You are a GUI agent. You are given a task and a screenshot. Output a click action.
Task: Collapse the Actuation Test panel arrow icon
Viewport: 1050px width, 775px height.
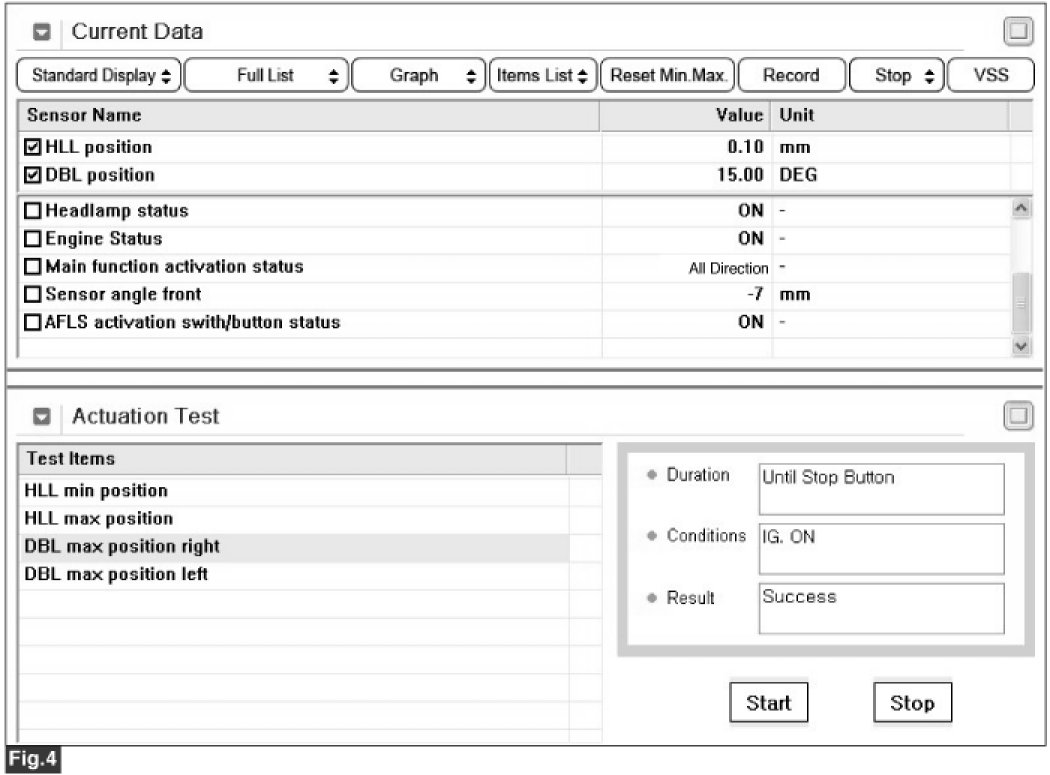pyautogui.click(x=43, y=417)
